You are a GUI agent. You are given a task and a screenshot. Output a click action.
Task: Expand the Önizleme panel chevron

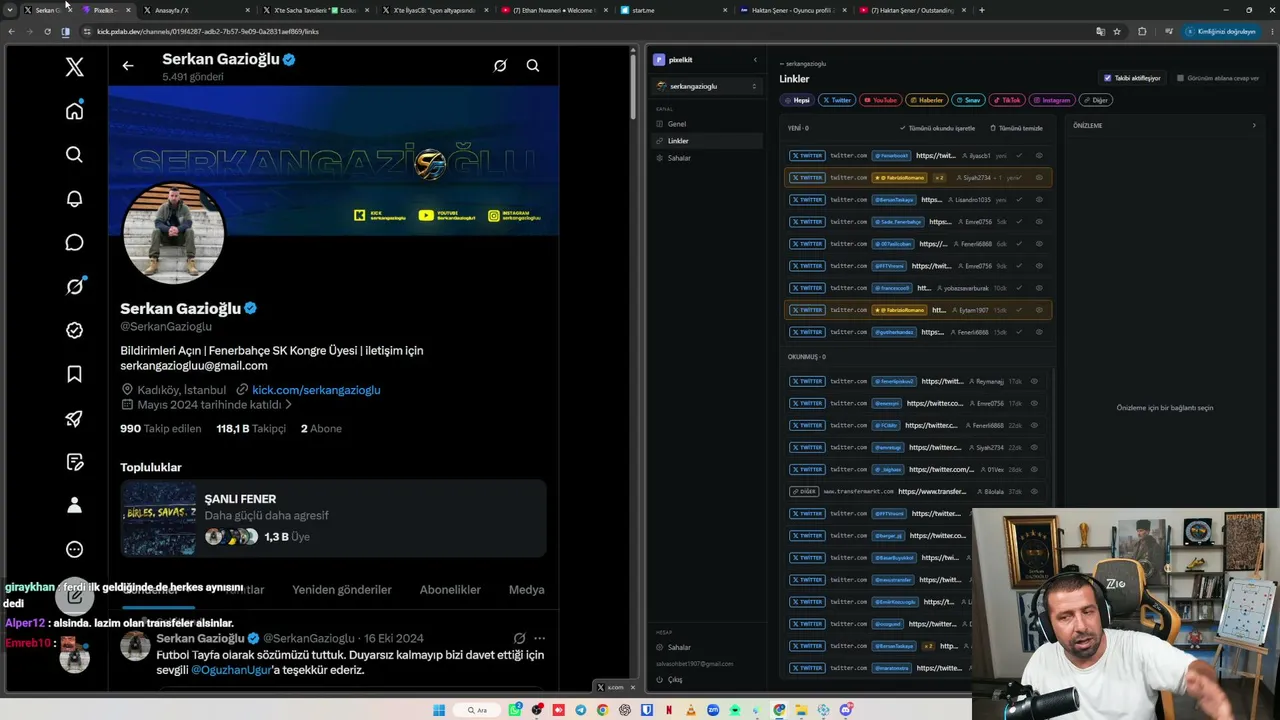click(1254, 126)
